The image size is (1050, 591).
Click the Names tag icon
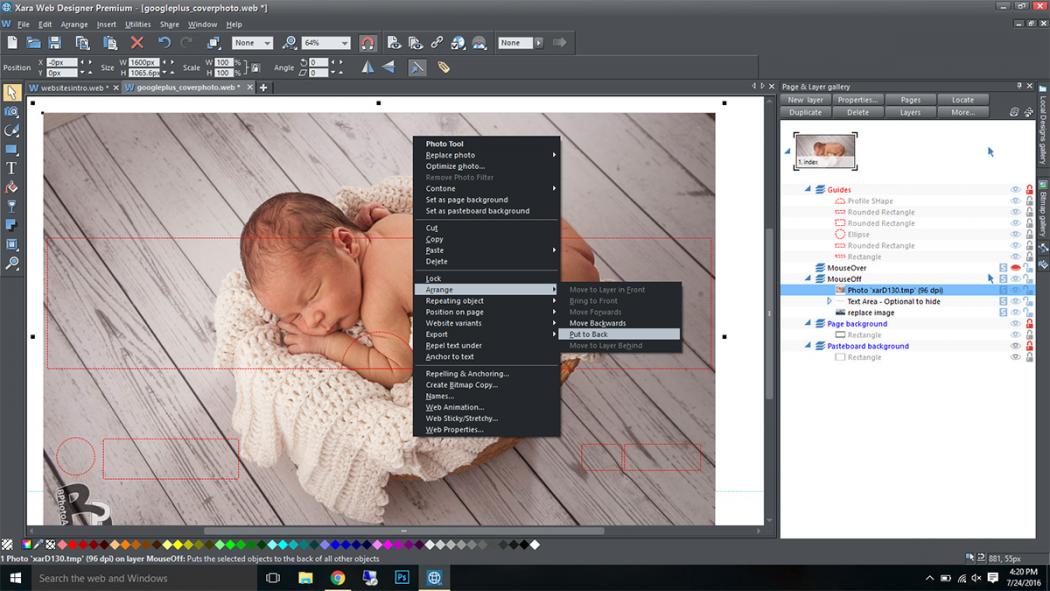tap(443, 67)
